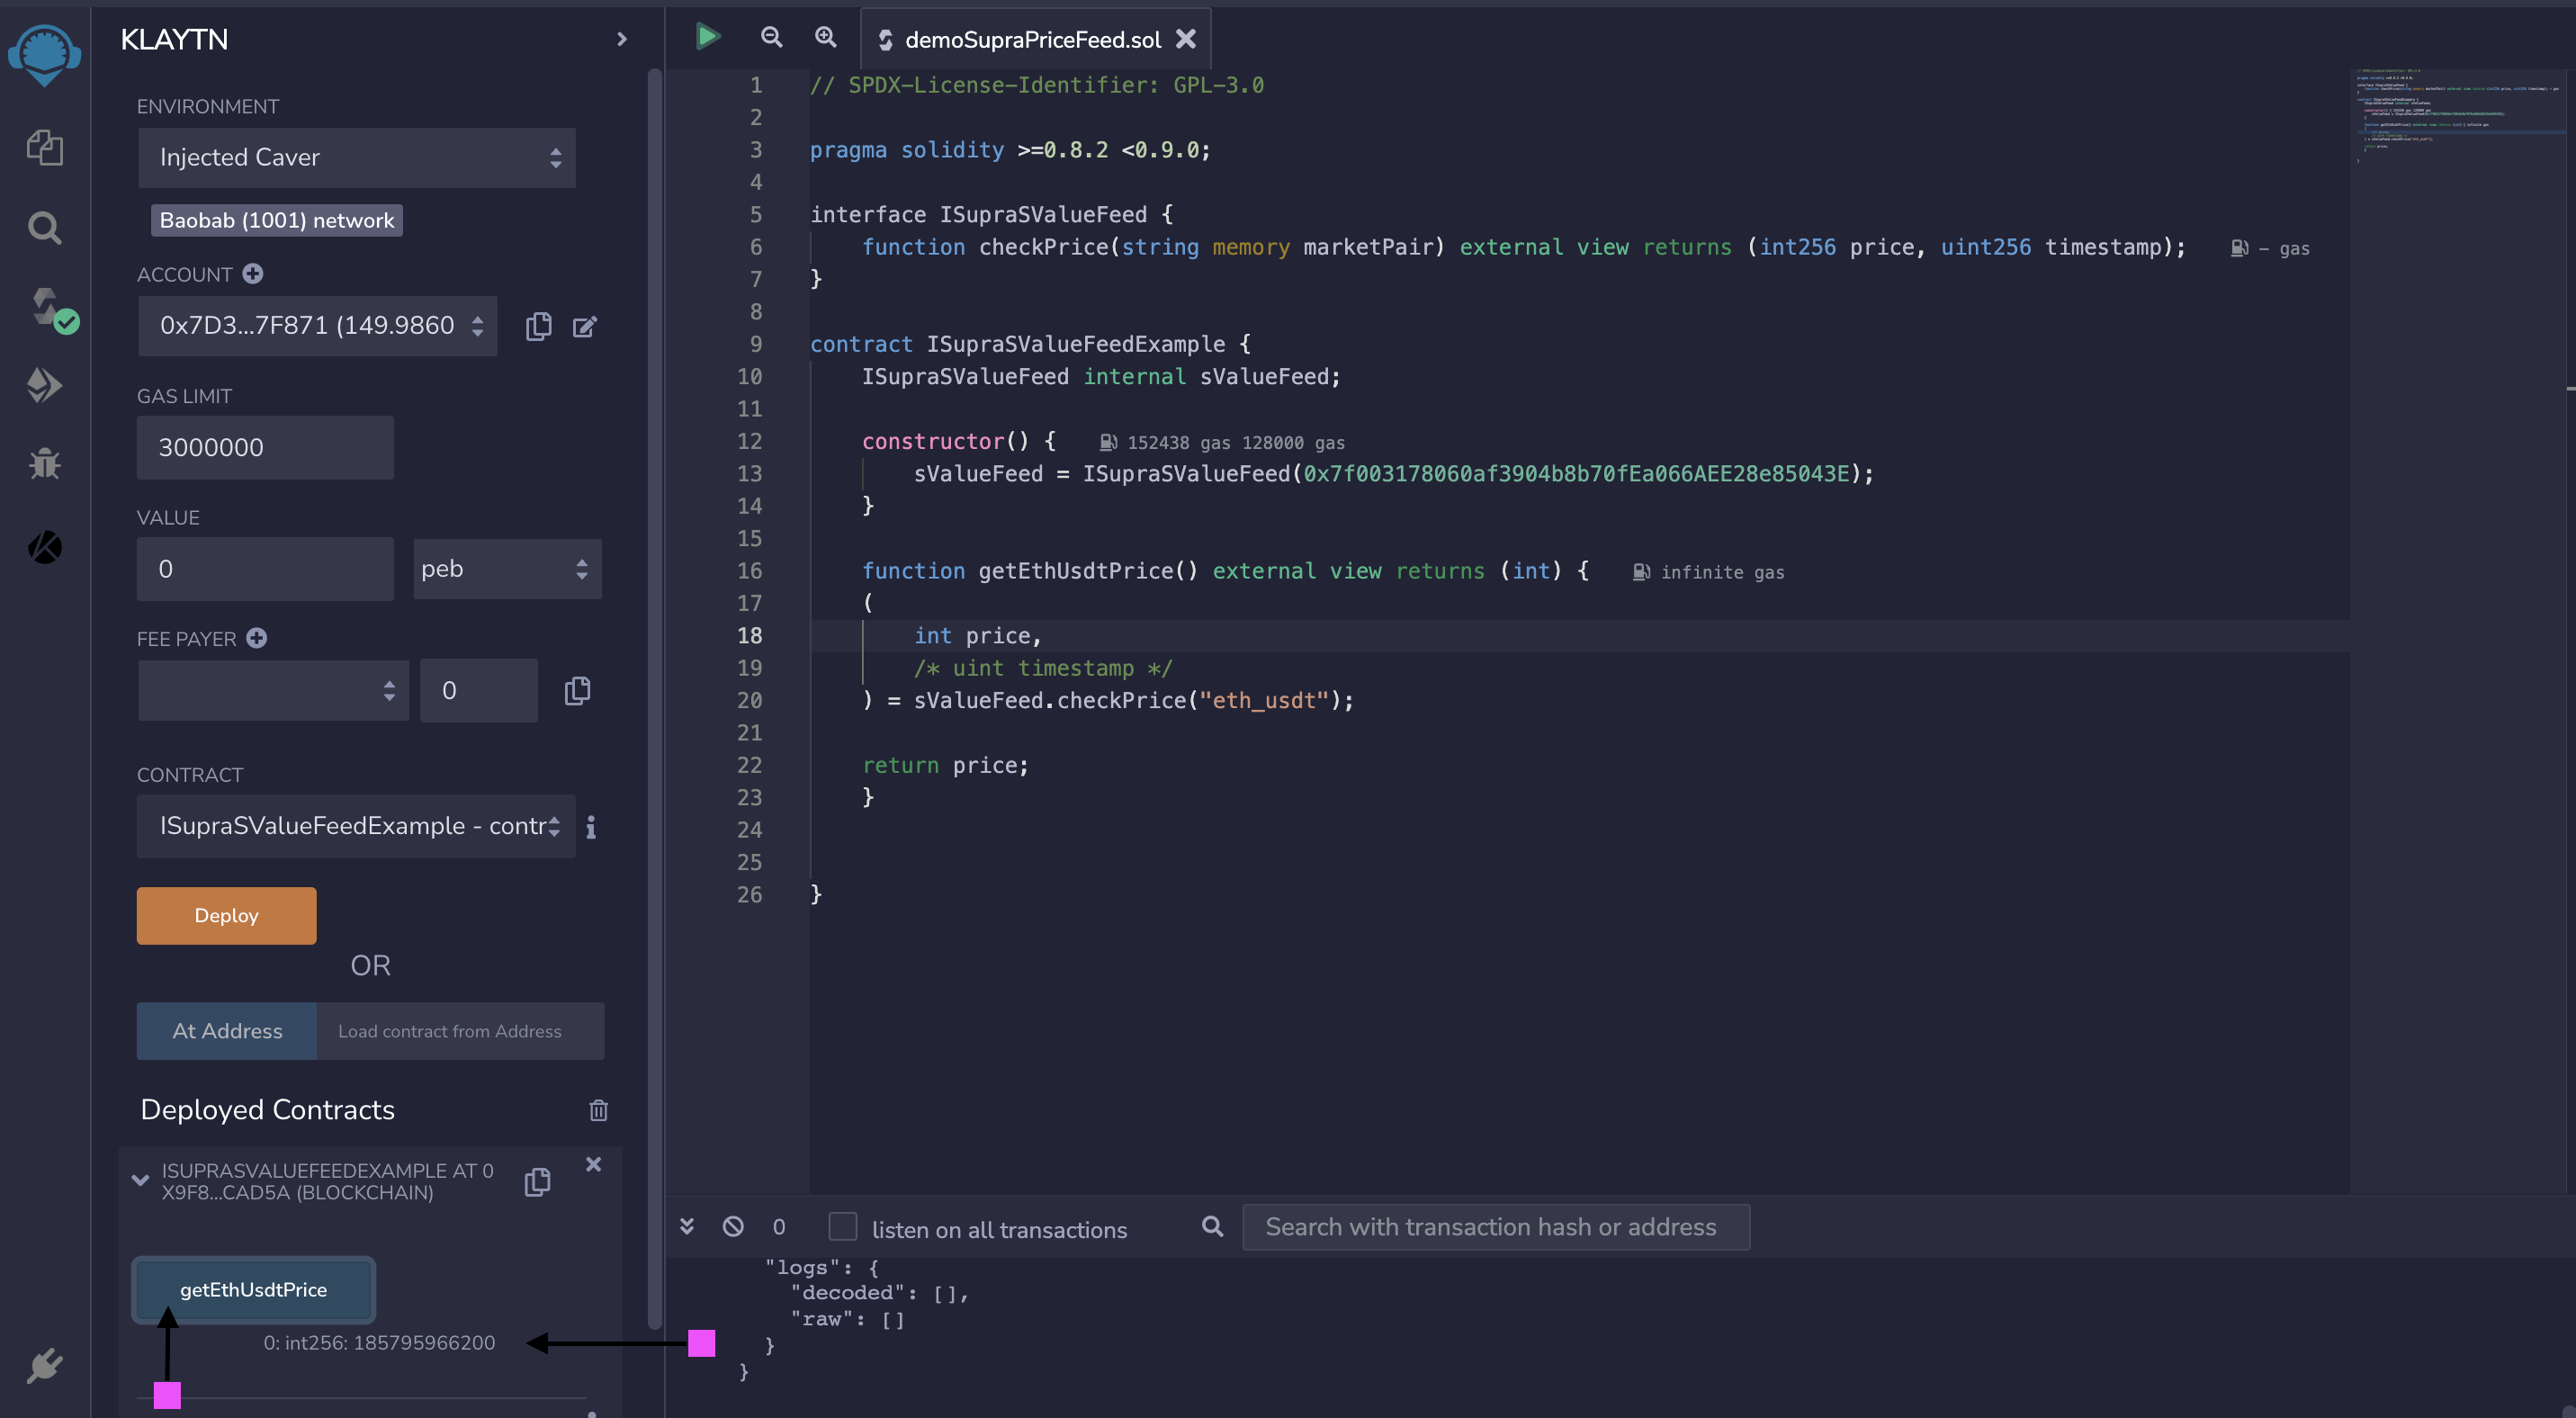Select the demoSupraPriceFeed.sol editor tab
Image resolution: width=2576 pixels, height=1418 pixels.
tap(1032, 39)
